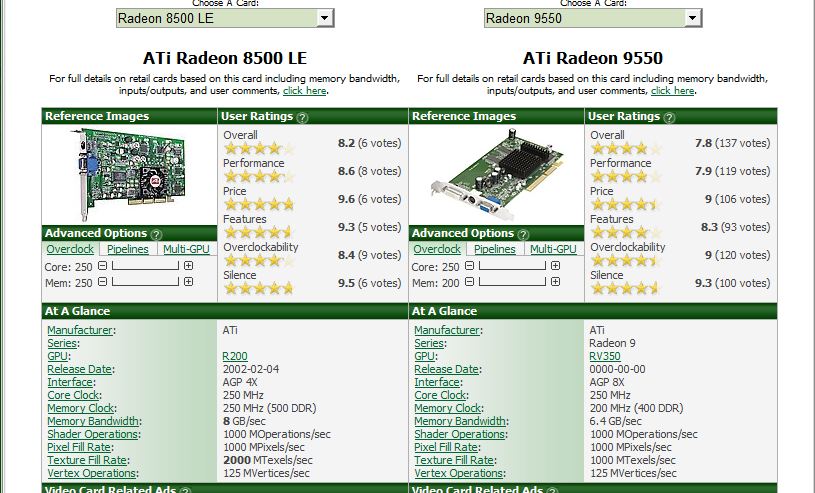Increase Mem clock plus icon for Radeon 8500 LE
Viewport: 815px width, 493px height.
pyautogui.click(x=188, y=282)
